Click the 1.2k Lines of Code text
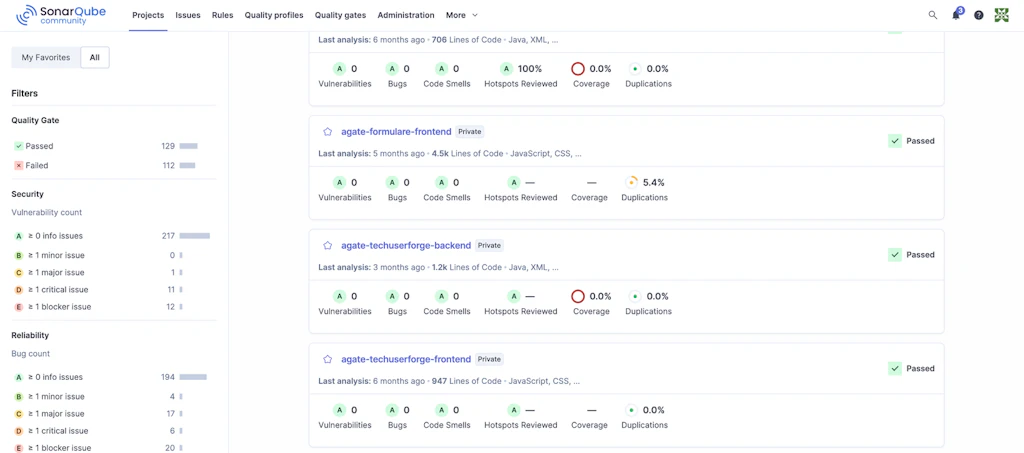Screen dimensions: 1024x453 [467, 268]
